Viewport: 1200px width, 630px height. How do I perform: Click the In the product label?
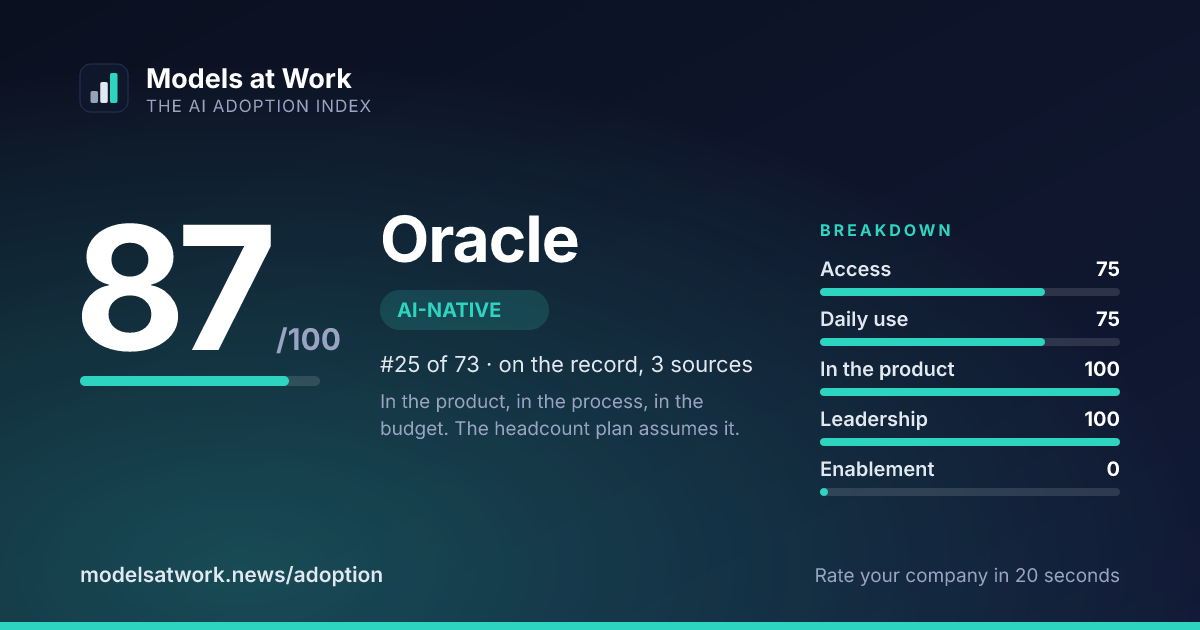point(887,369)
